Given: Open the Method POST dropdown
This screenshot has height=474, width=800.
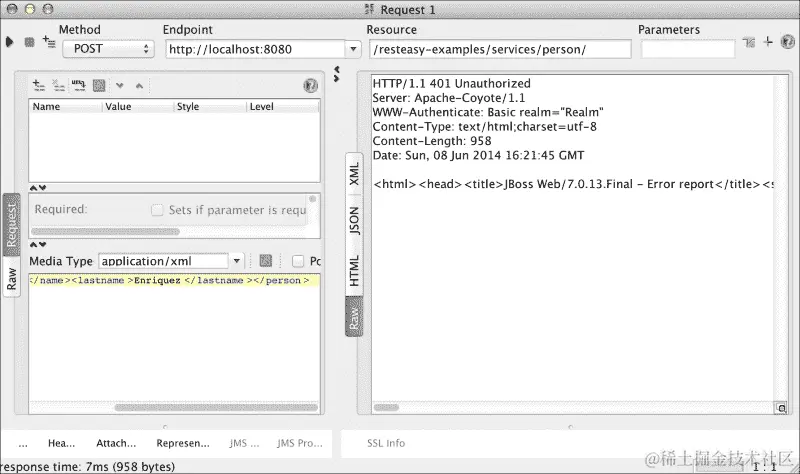Looking at the screenshot, I should 108,49.
